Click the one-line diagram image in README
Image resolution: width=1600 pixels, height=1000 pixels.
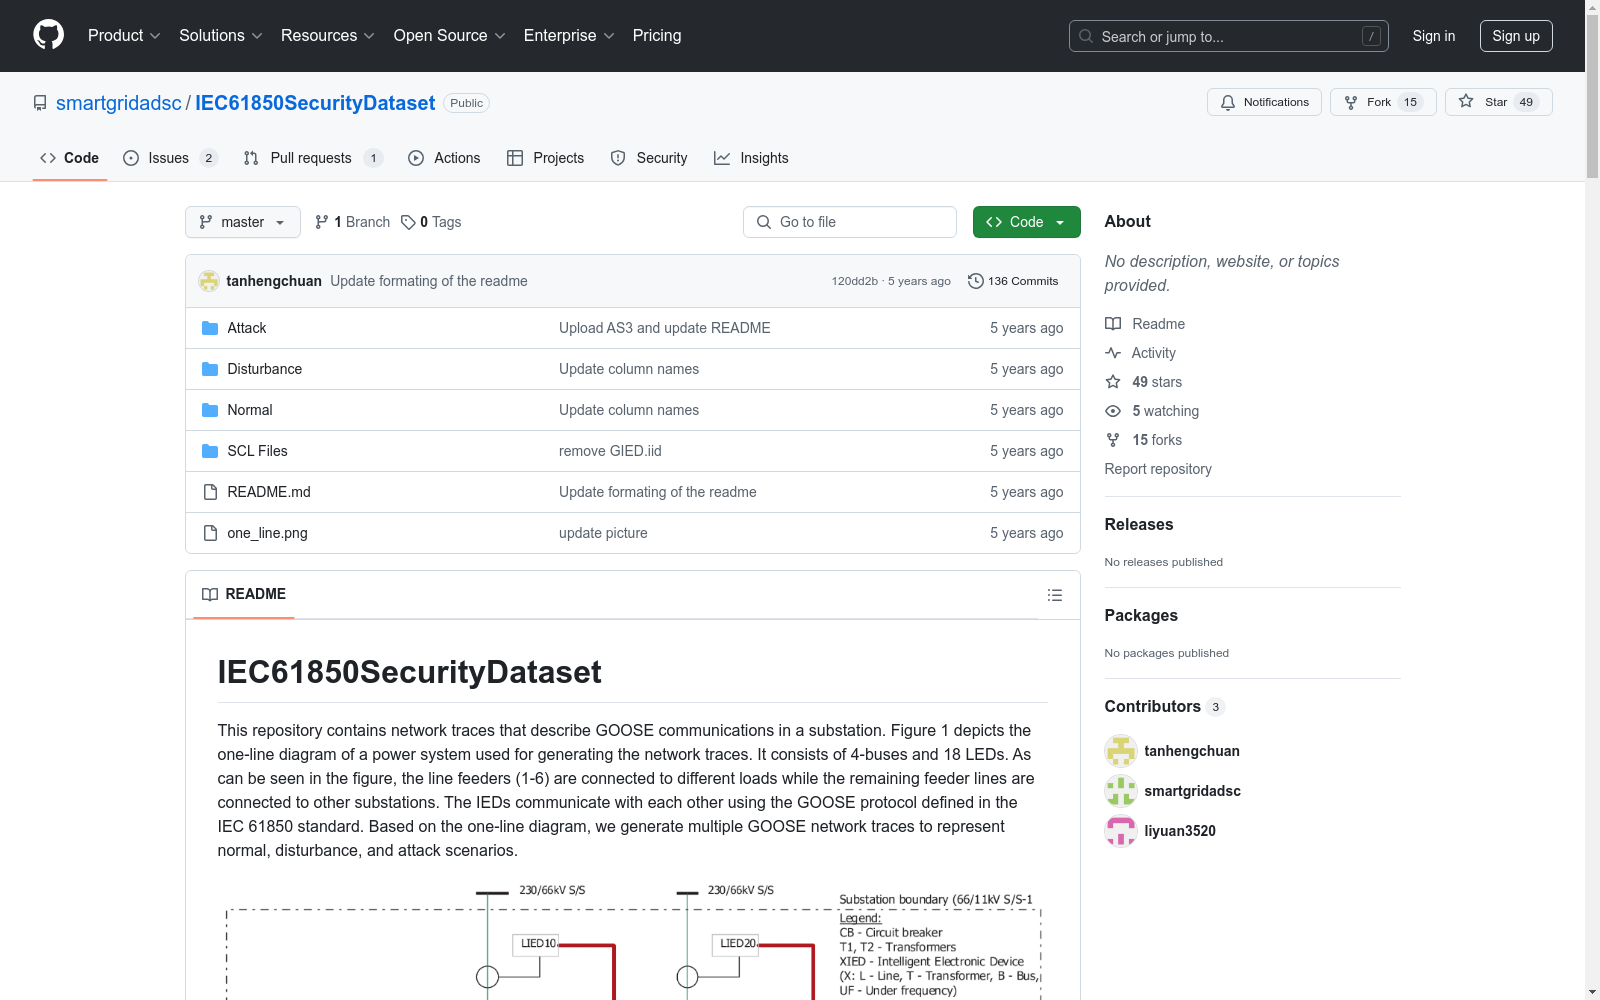[x=633, y=940]
